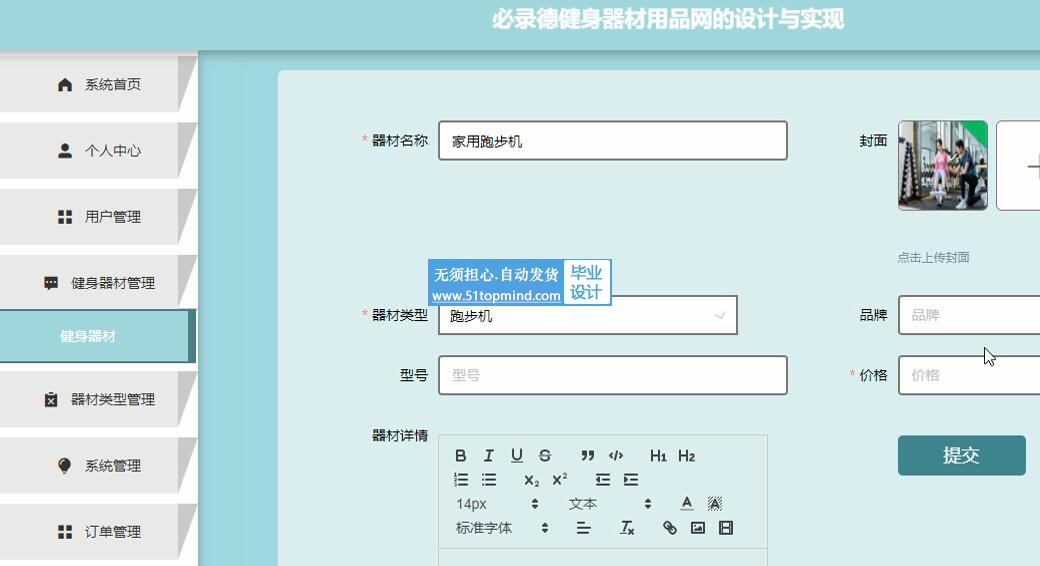Open the 文本 heading style dropdown
Image resolution: width=1040 pixels, height=566 pixels.
point(610,504)
